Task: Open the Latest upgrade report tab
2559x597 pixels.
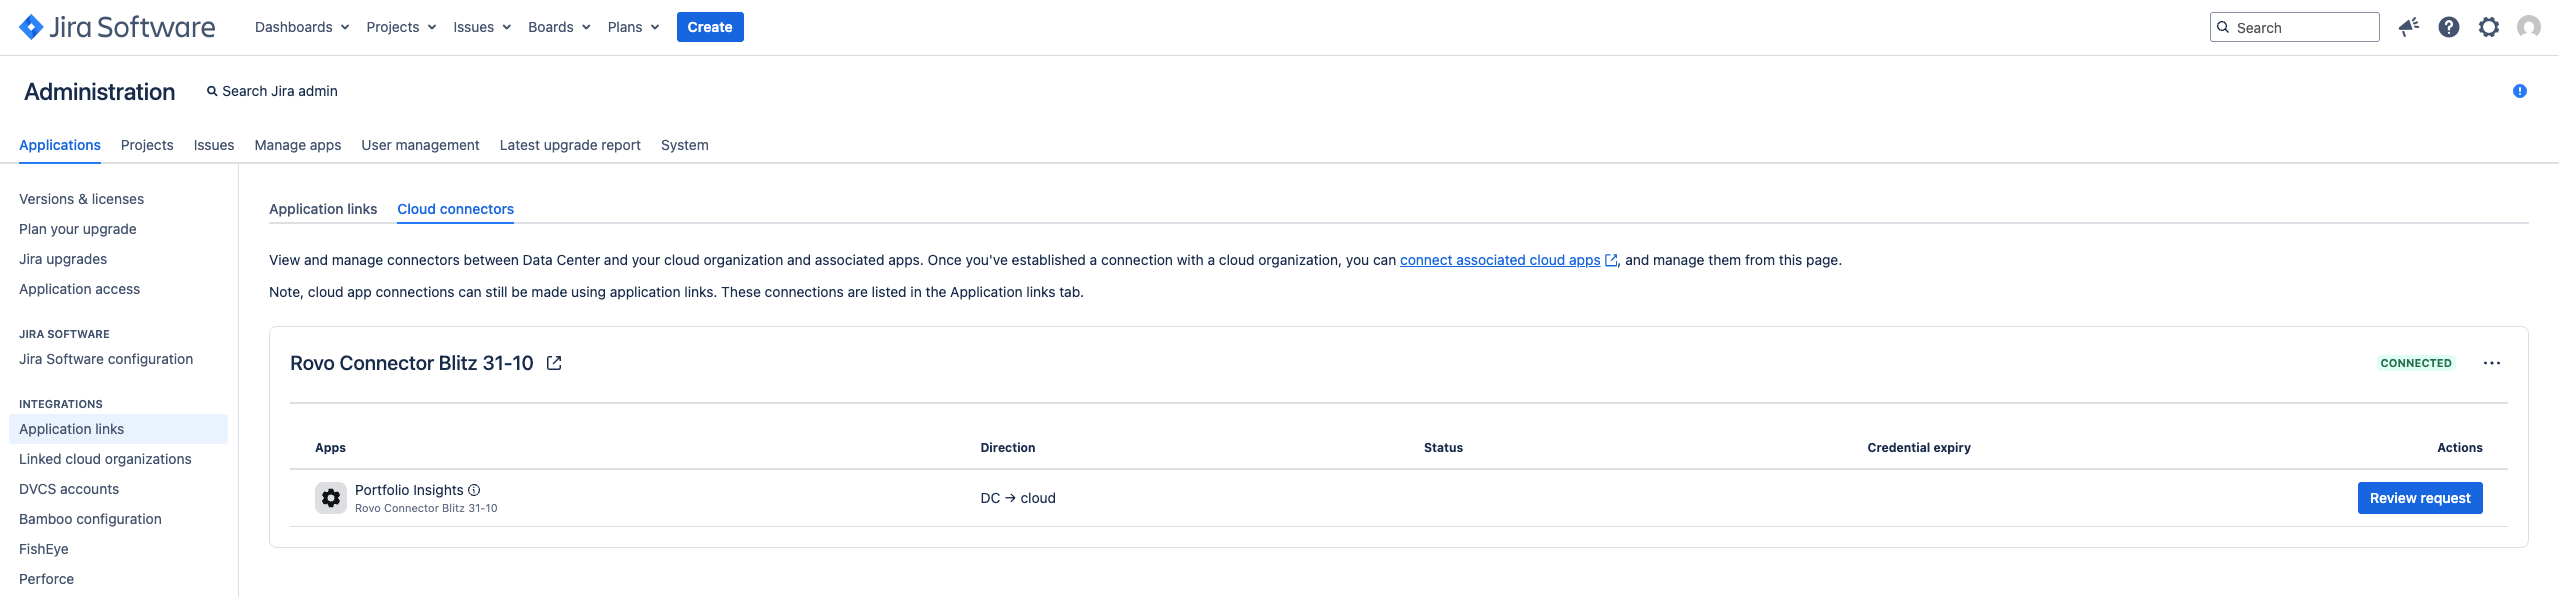Action: point(570,145)
